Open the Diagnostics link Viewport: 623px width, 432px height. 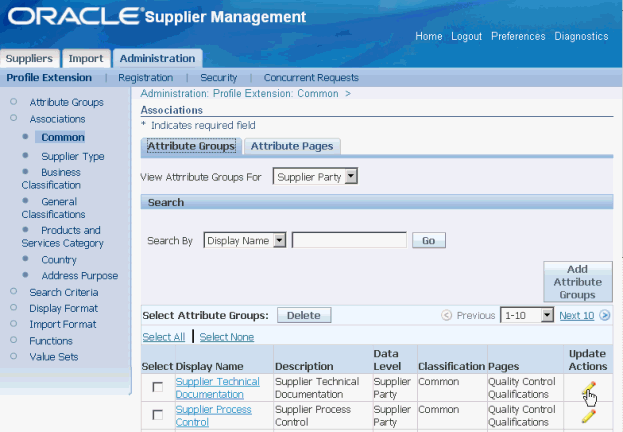pyautogui.click(x=581, y=36)
